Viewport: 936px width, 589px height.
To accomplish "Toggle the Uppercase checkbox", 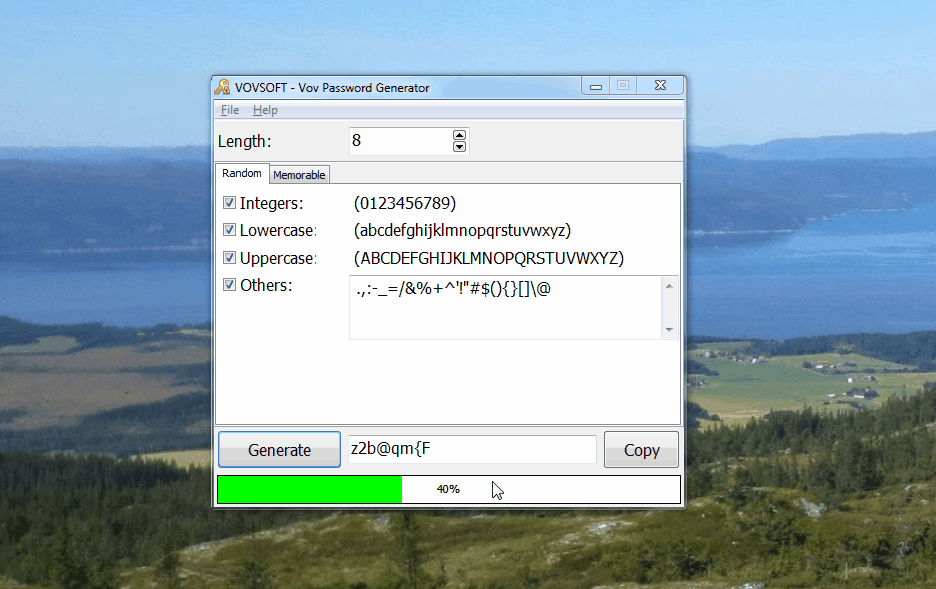I will tap(229, 258).
